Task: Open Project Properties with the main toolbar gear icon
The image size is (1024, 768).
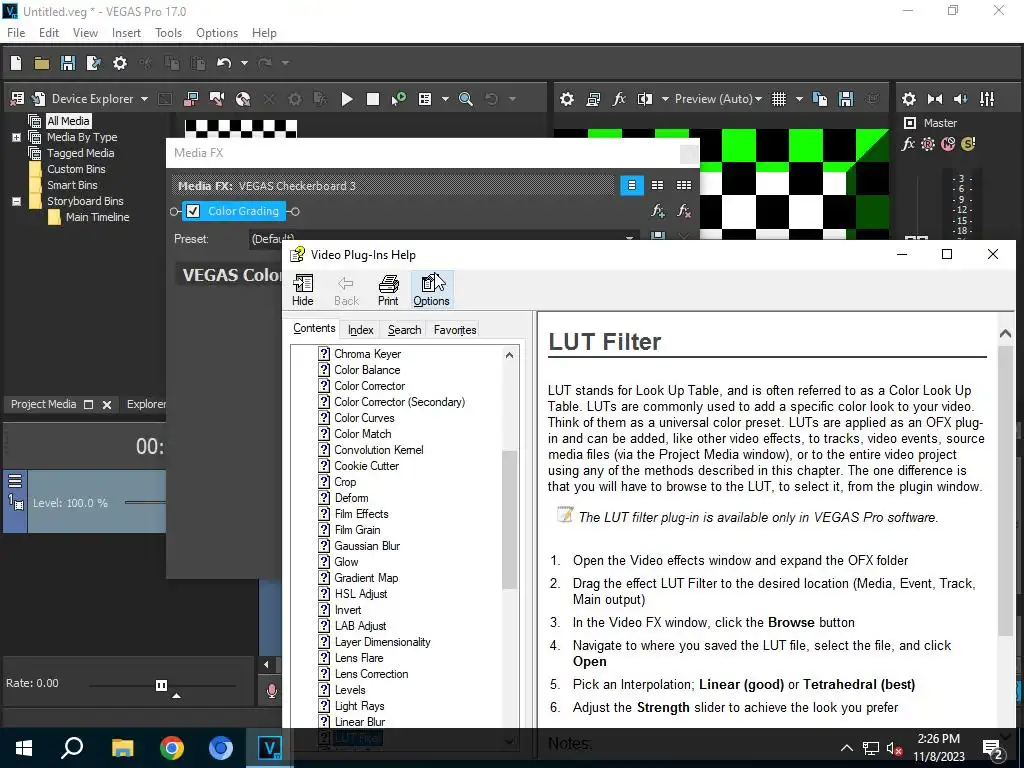Action: point(120,63)
